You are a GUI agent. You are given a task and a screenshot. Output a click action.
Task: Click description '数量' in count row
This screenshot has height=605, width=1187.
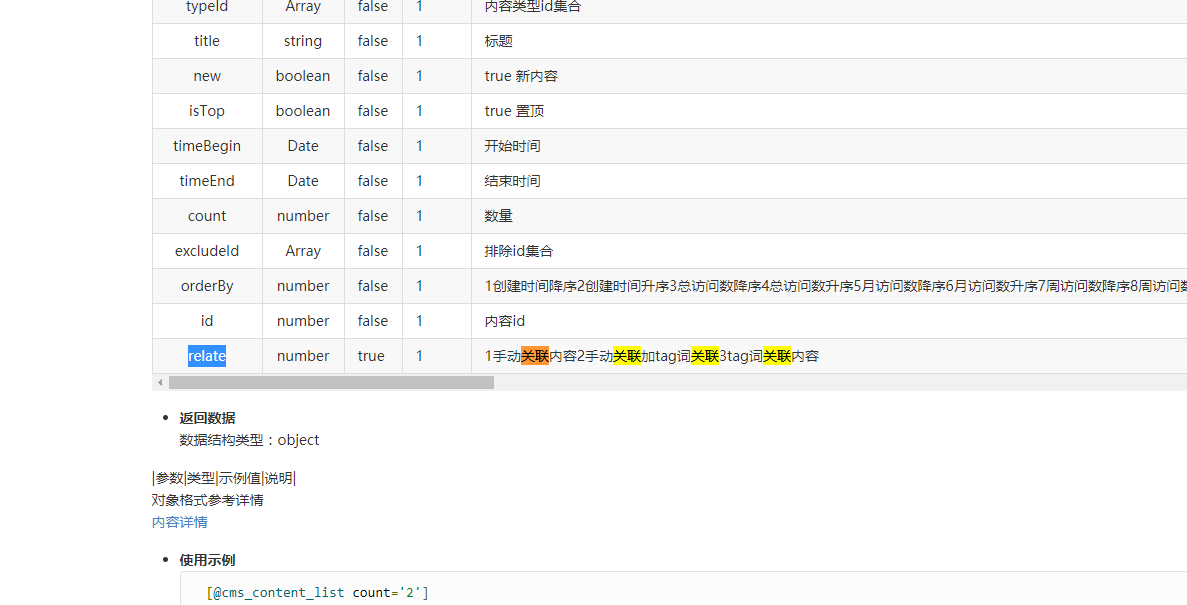point(498,216)
